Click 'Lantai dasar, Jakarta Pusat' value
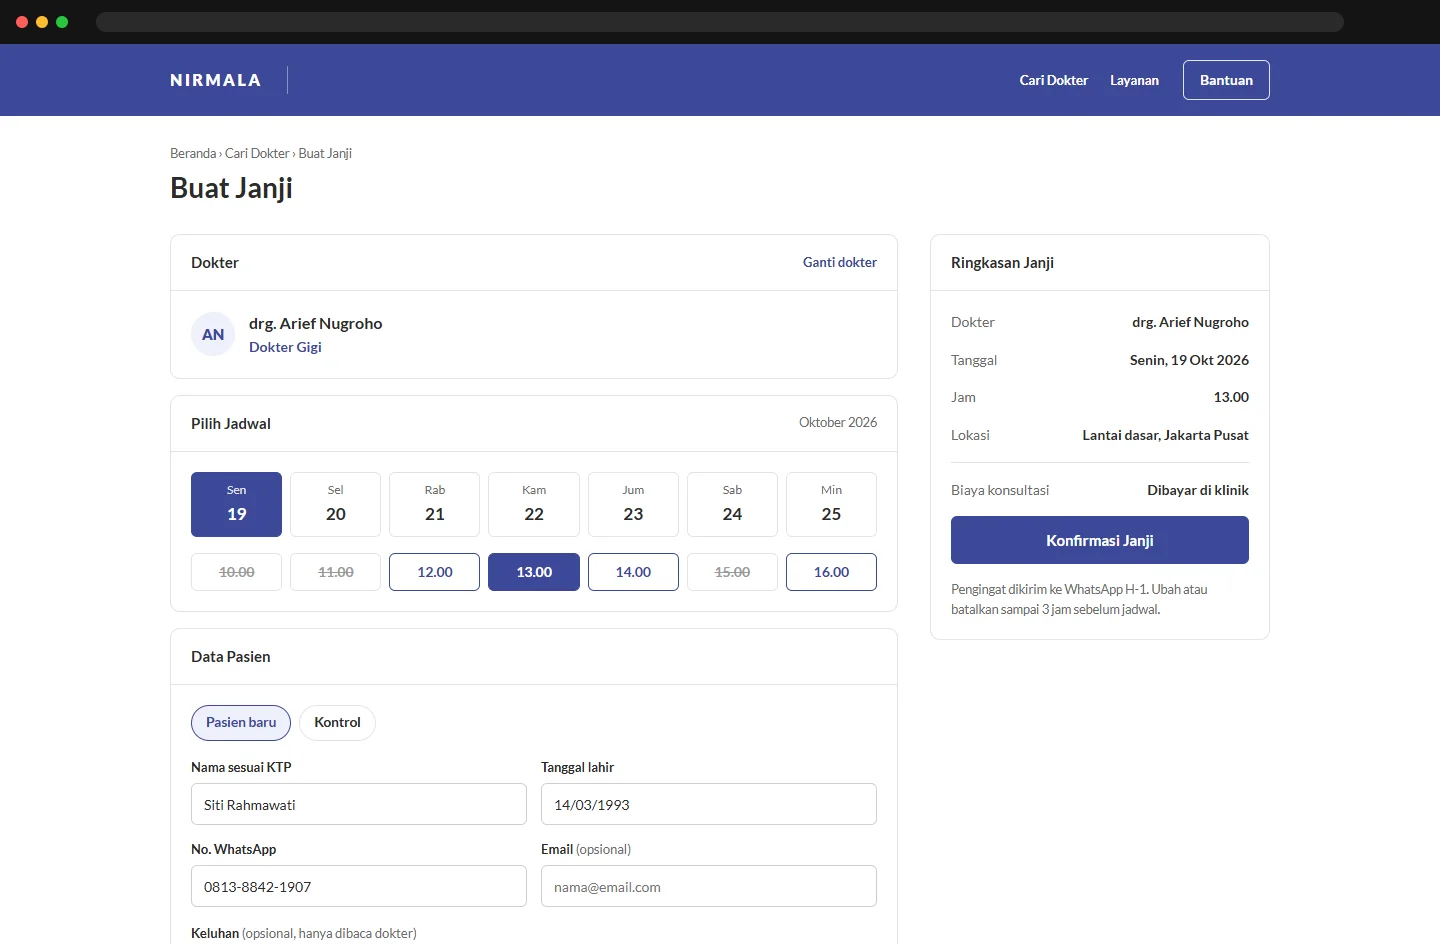Image resolution: width=1440 pixels, height=944 pixels. (1165, 435)
